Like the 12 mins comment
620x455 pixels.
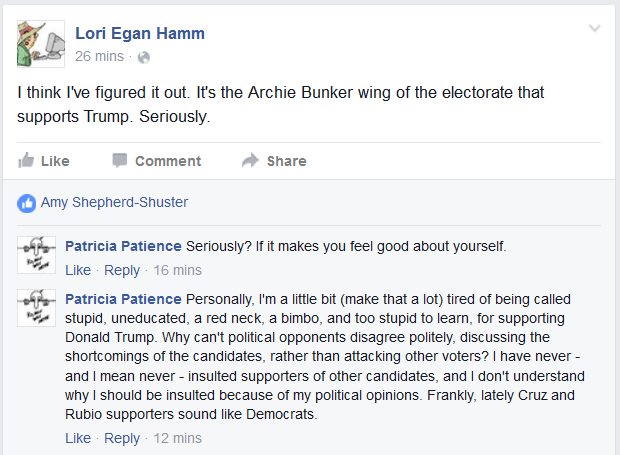click(78, 438)
